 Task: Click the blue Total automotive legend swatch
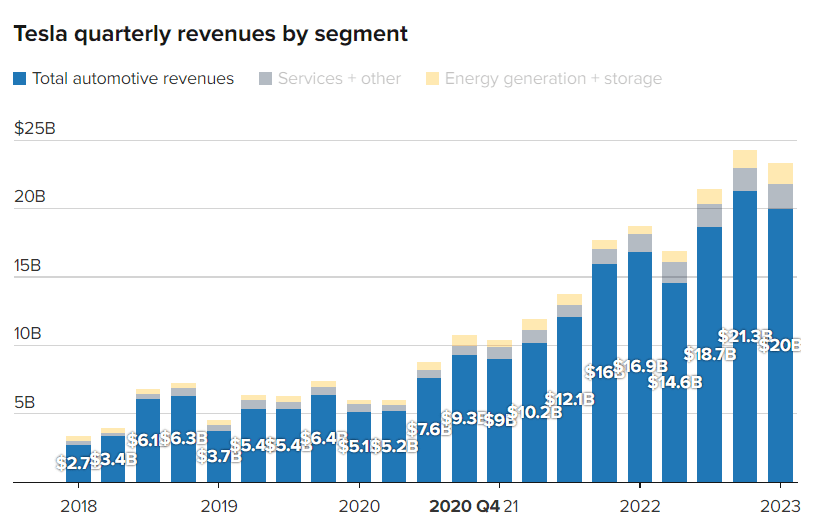pos(20,78)
